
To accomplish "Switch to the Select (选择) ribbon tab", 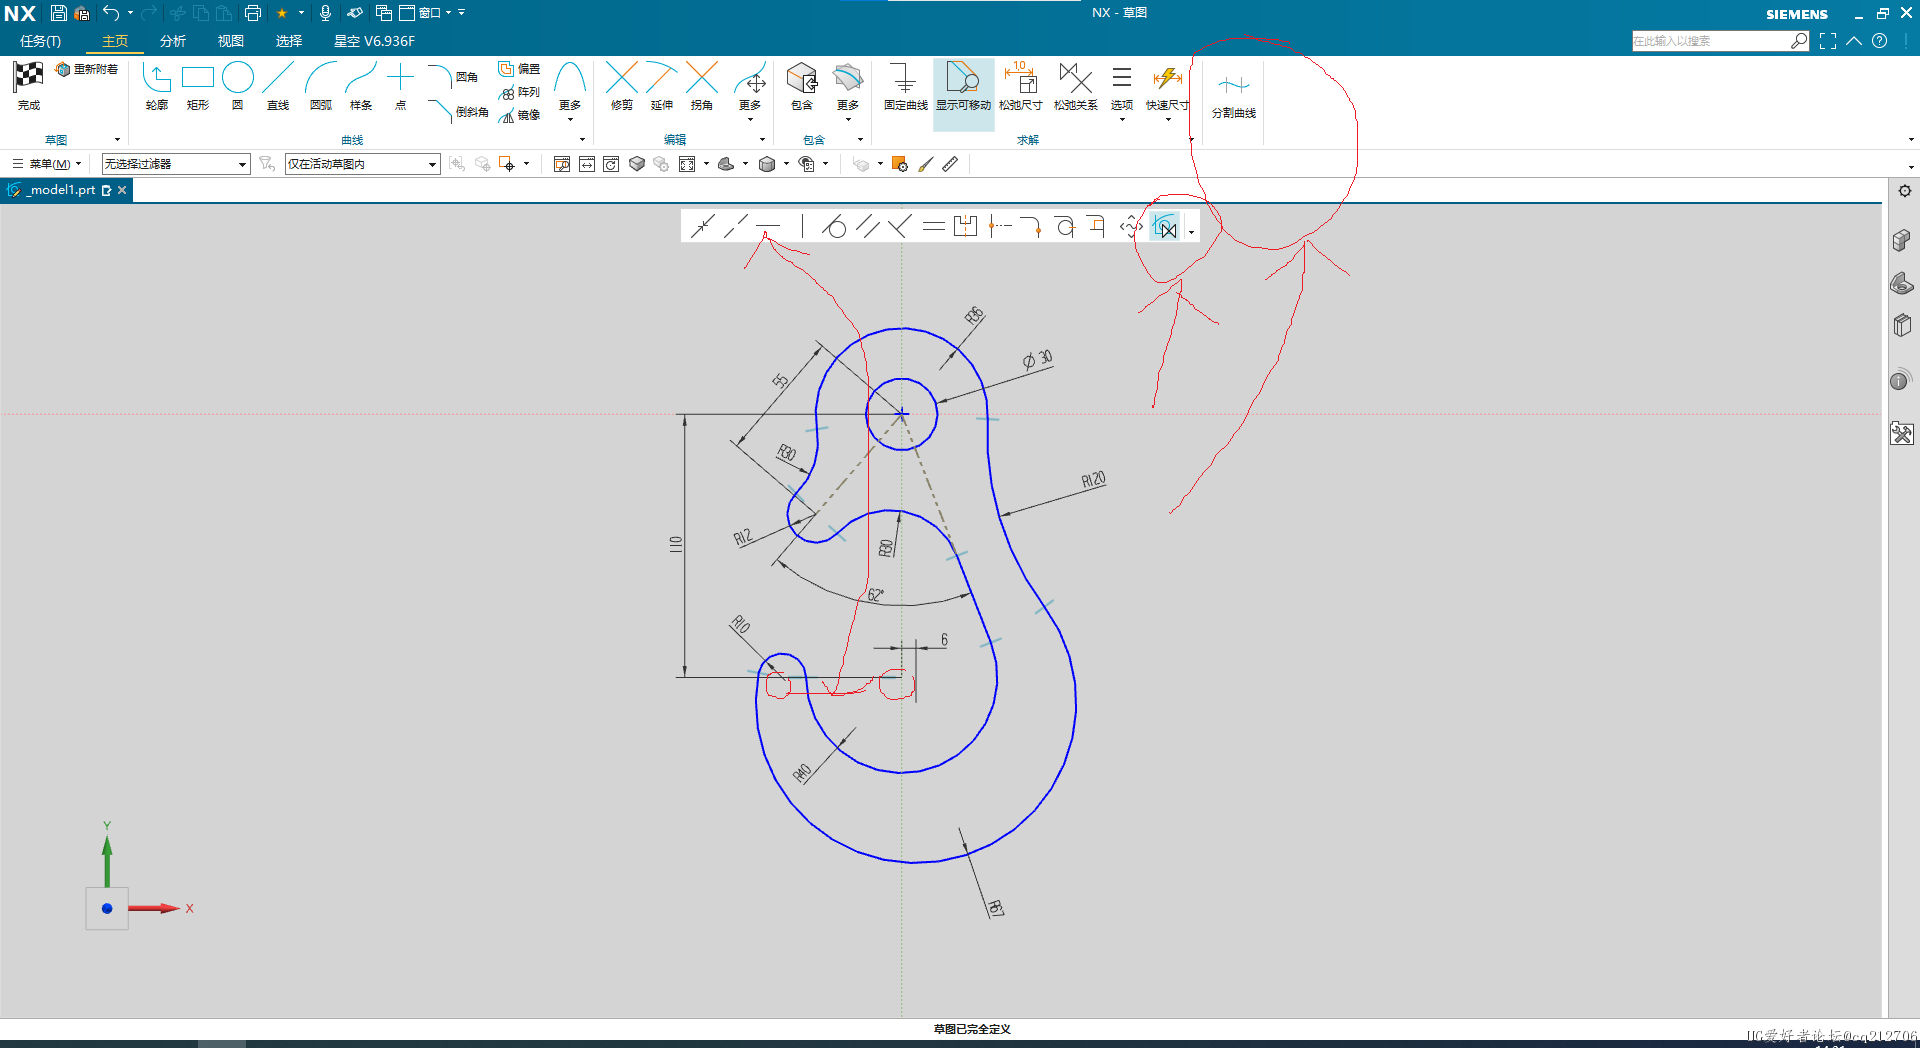I will (289, 41).
